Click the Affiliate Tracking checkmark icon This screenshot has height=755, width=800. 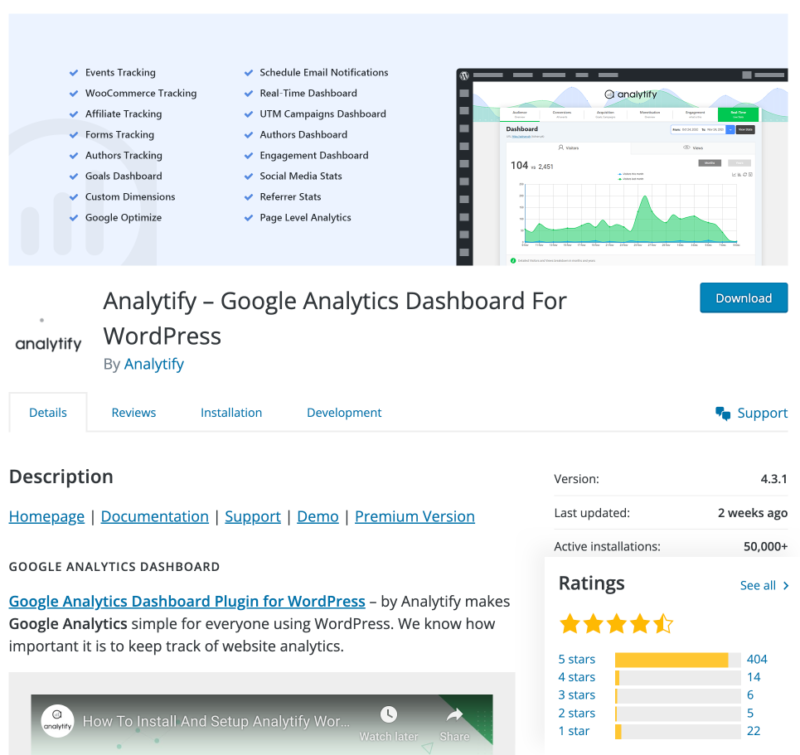click(x=73, y=114)
